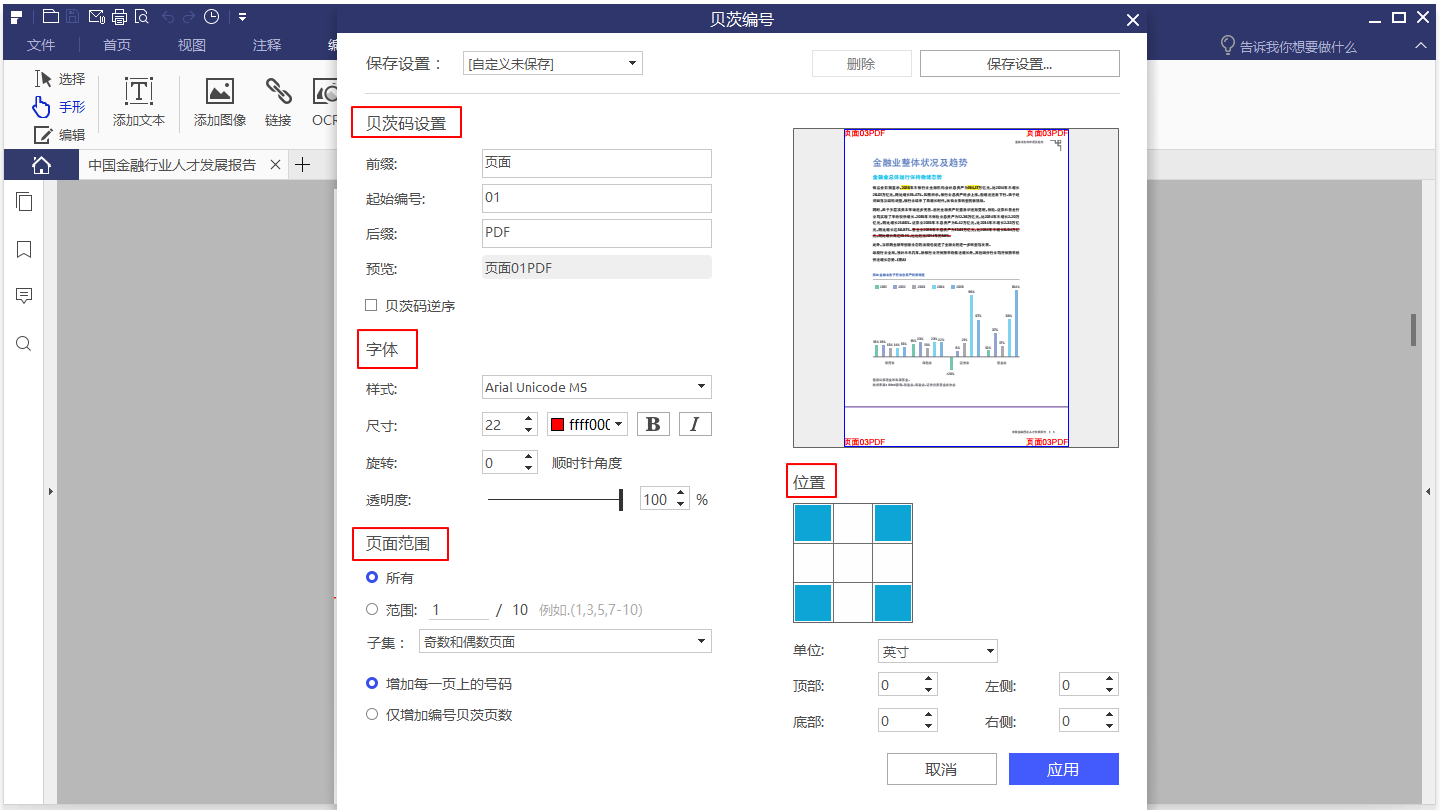
Task: Click the print preview magnifier page icon
Action: pyautogui.click(x=141, y=17)
